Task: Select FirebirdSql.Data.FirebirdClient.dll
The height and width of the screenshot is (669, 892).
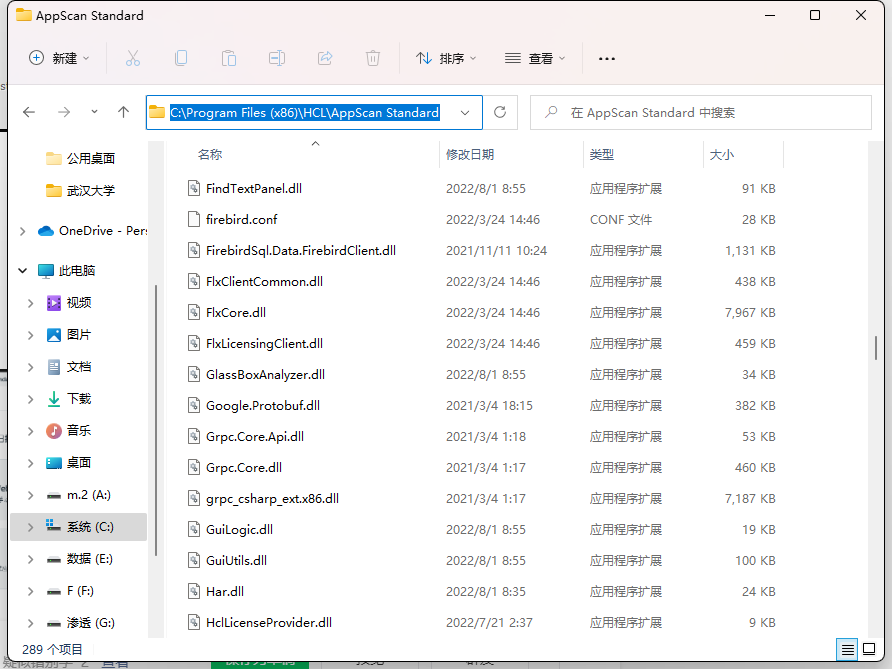Action: point(300,251)
